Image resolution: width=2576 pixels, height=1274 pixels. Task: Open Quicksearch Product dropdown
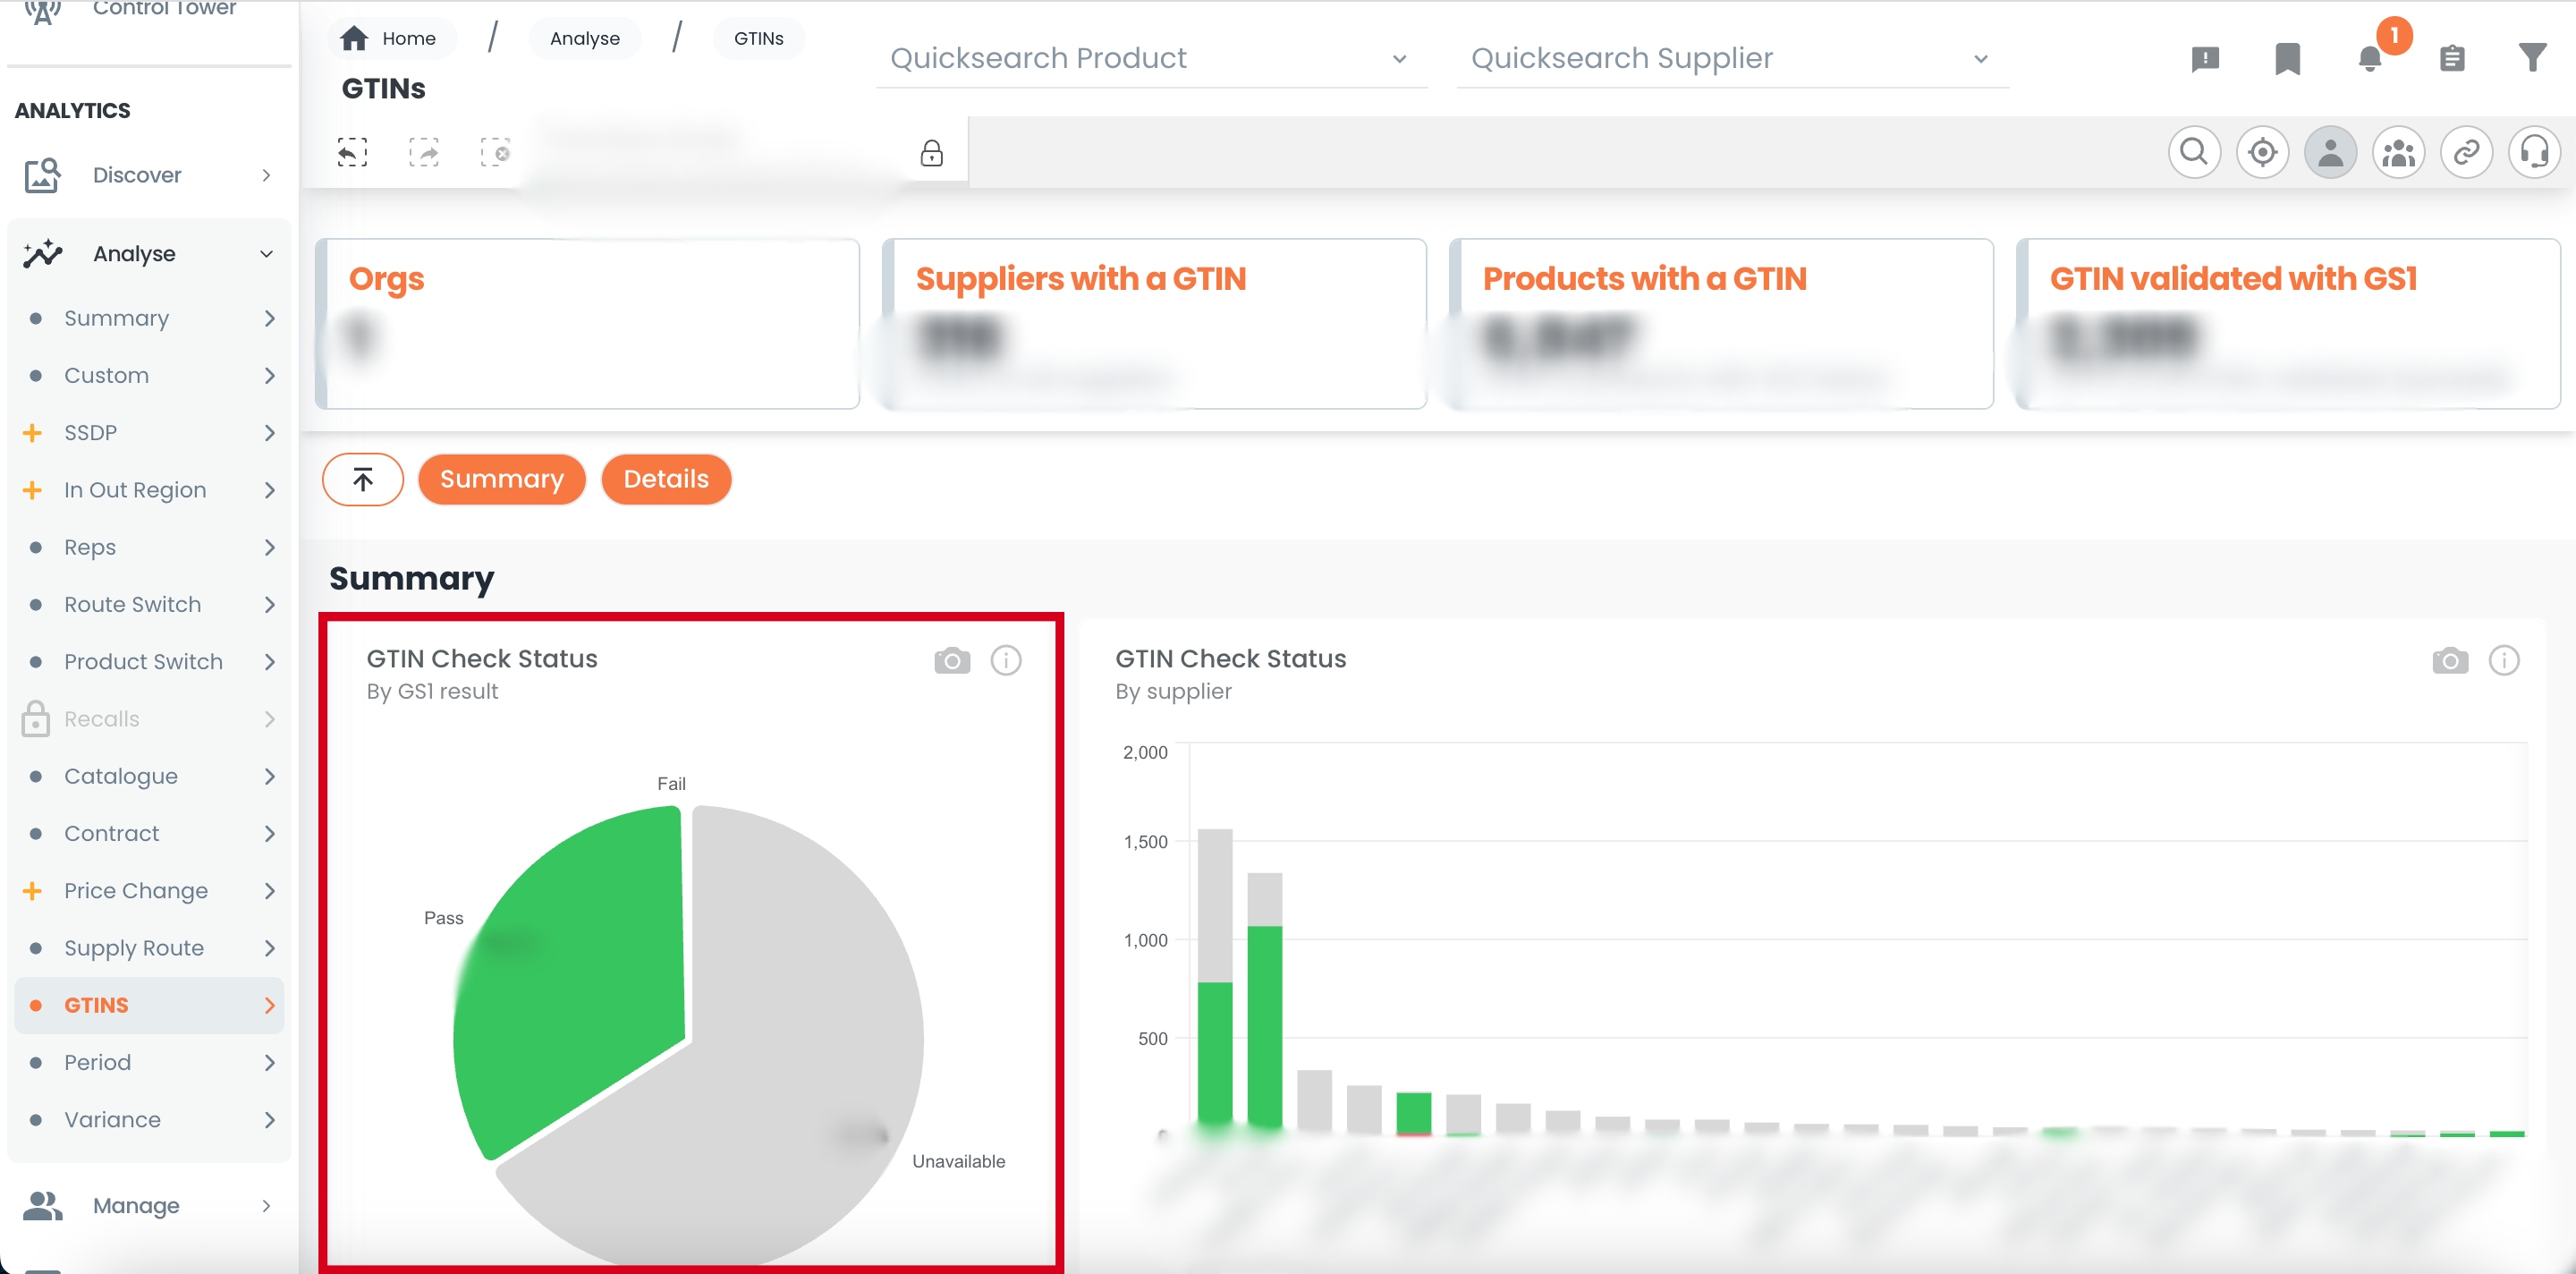pyautogui.click(x=1152, y=59)
